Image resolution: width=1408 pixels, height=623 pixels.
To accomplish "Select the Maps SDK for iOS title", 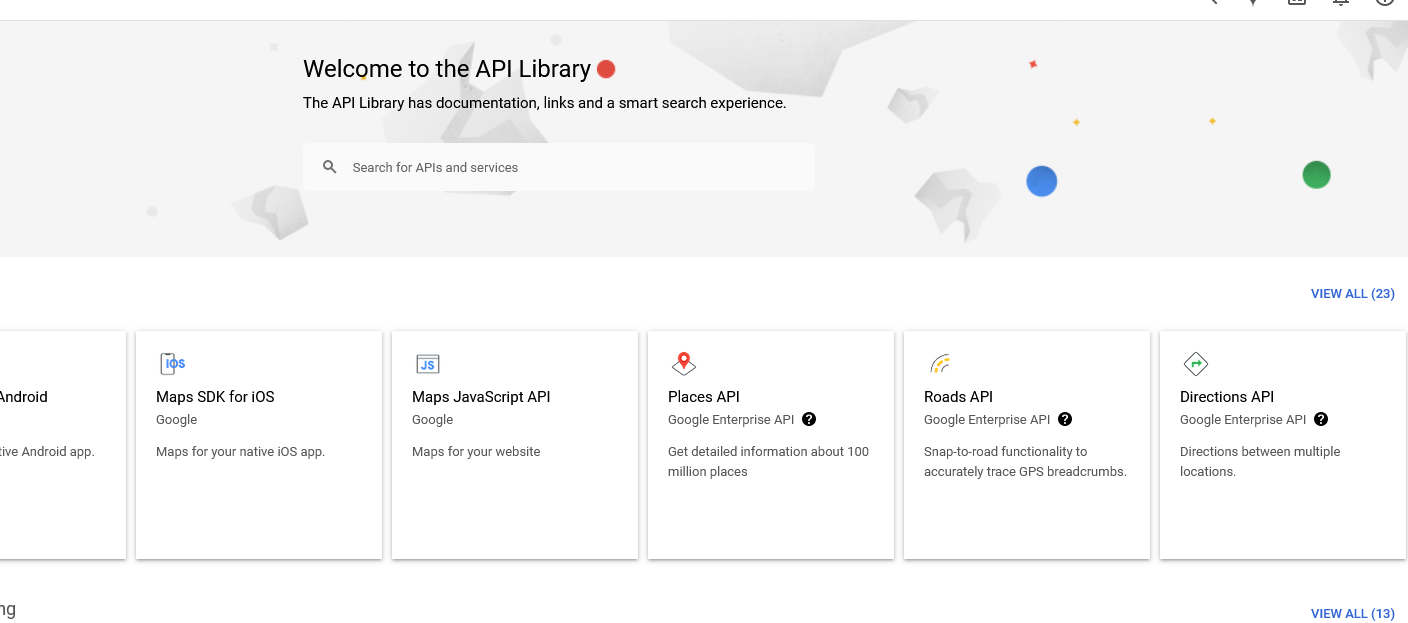I will 215,397.
